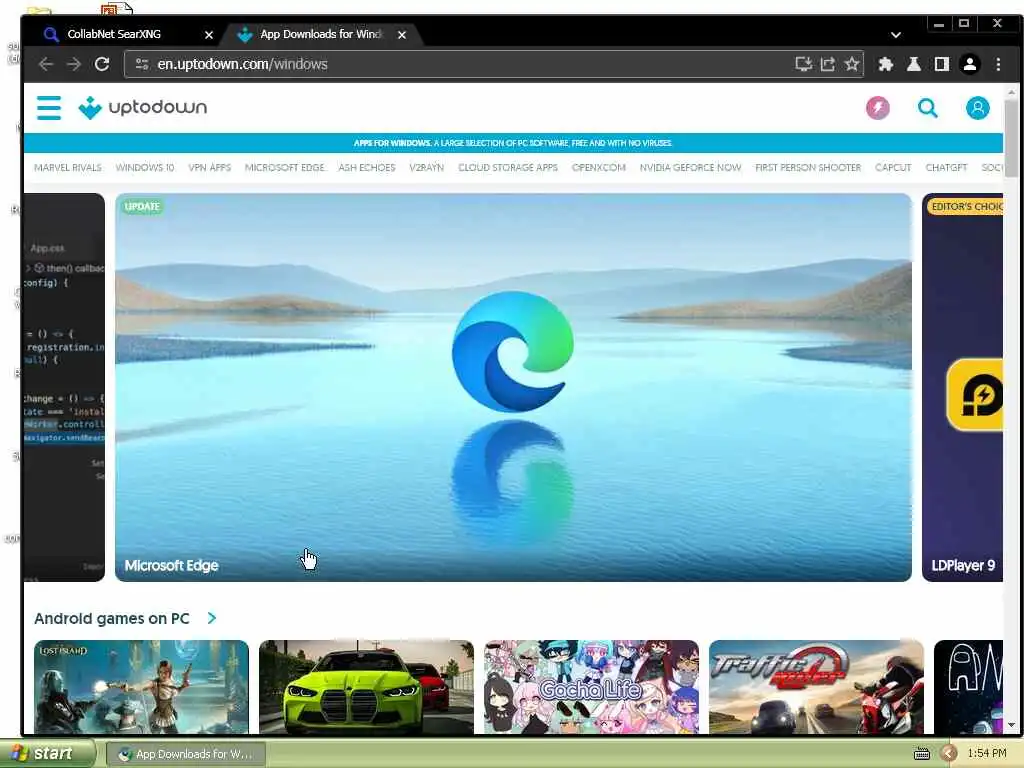Share this page via the share icon

(x=827, y=64)
